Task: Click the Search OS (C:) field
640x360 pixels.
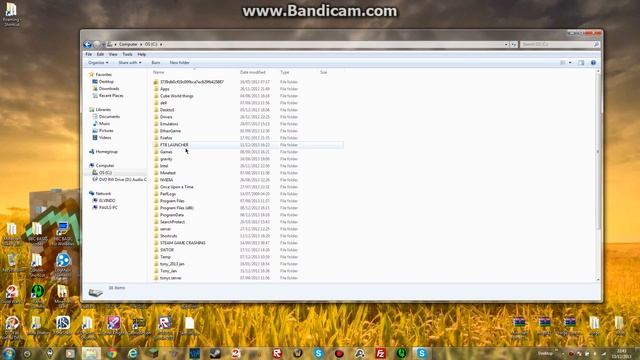Action: (559, 44)
